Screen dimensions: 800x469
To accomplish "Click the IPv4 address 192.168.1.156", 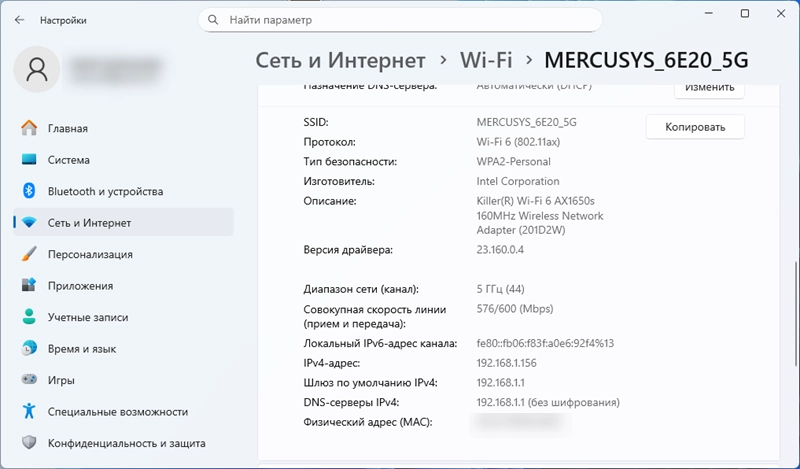I will point(507,363).
